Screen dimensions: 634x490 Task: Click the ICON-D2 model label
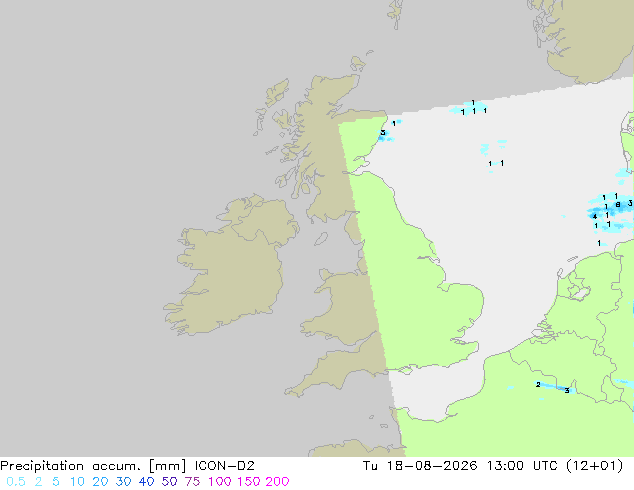pyautogui.click(x=225, y=466)
